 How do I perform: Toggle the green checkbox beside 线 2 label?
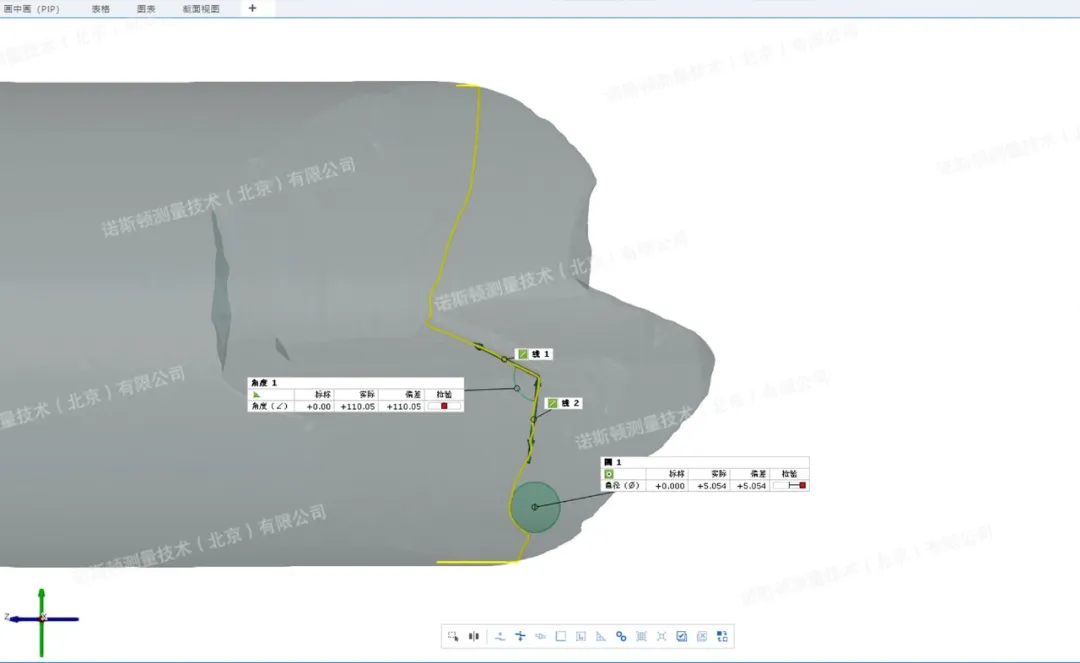pos(552,403)
